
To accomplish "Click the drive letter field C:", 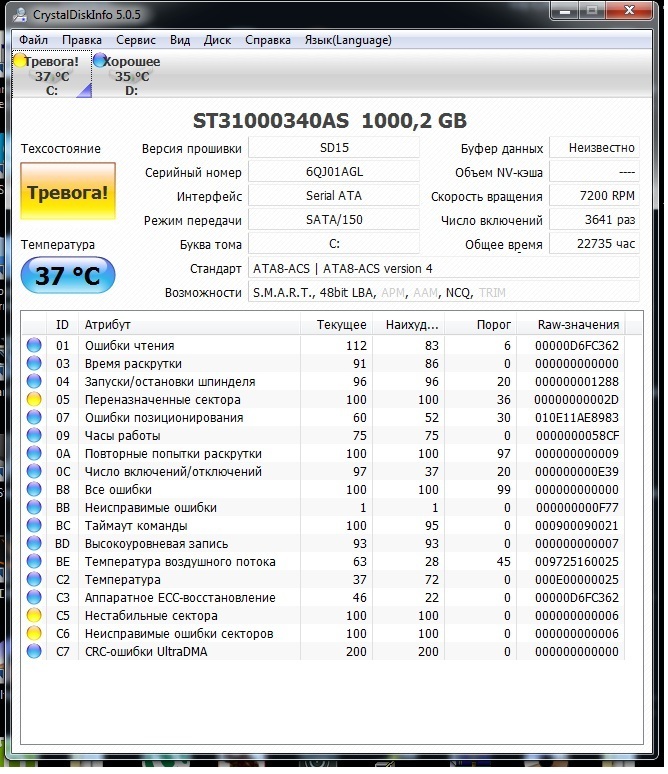I will click(x=334, y=244).
